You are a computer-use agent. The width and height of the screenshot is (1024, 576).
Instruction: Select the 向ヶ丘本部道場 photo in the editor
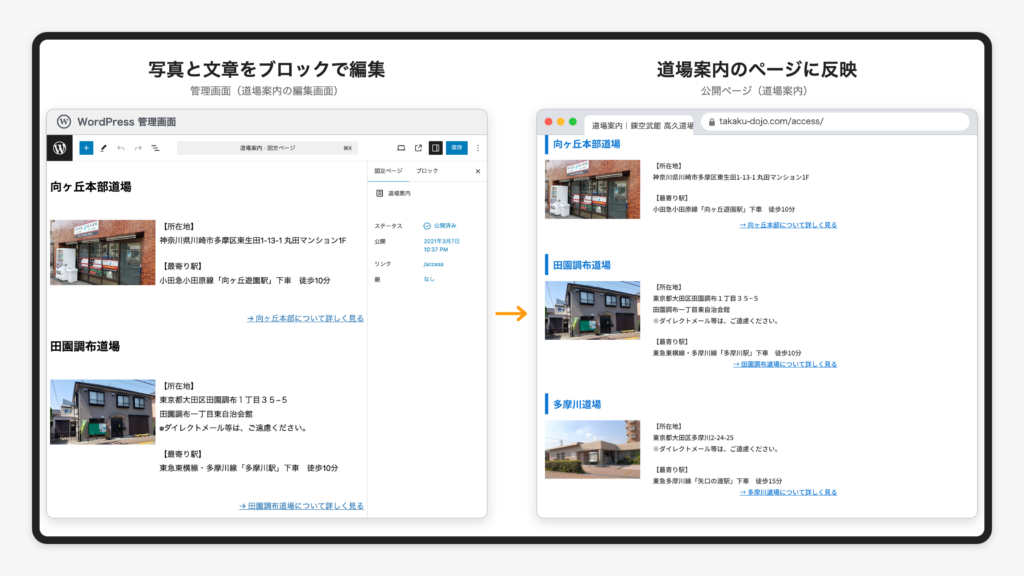click(103, 252)
